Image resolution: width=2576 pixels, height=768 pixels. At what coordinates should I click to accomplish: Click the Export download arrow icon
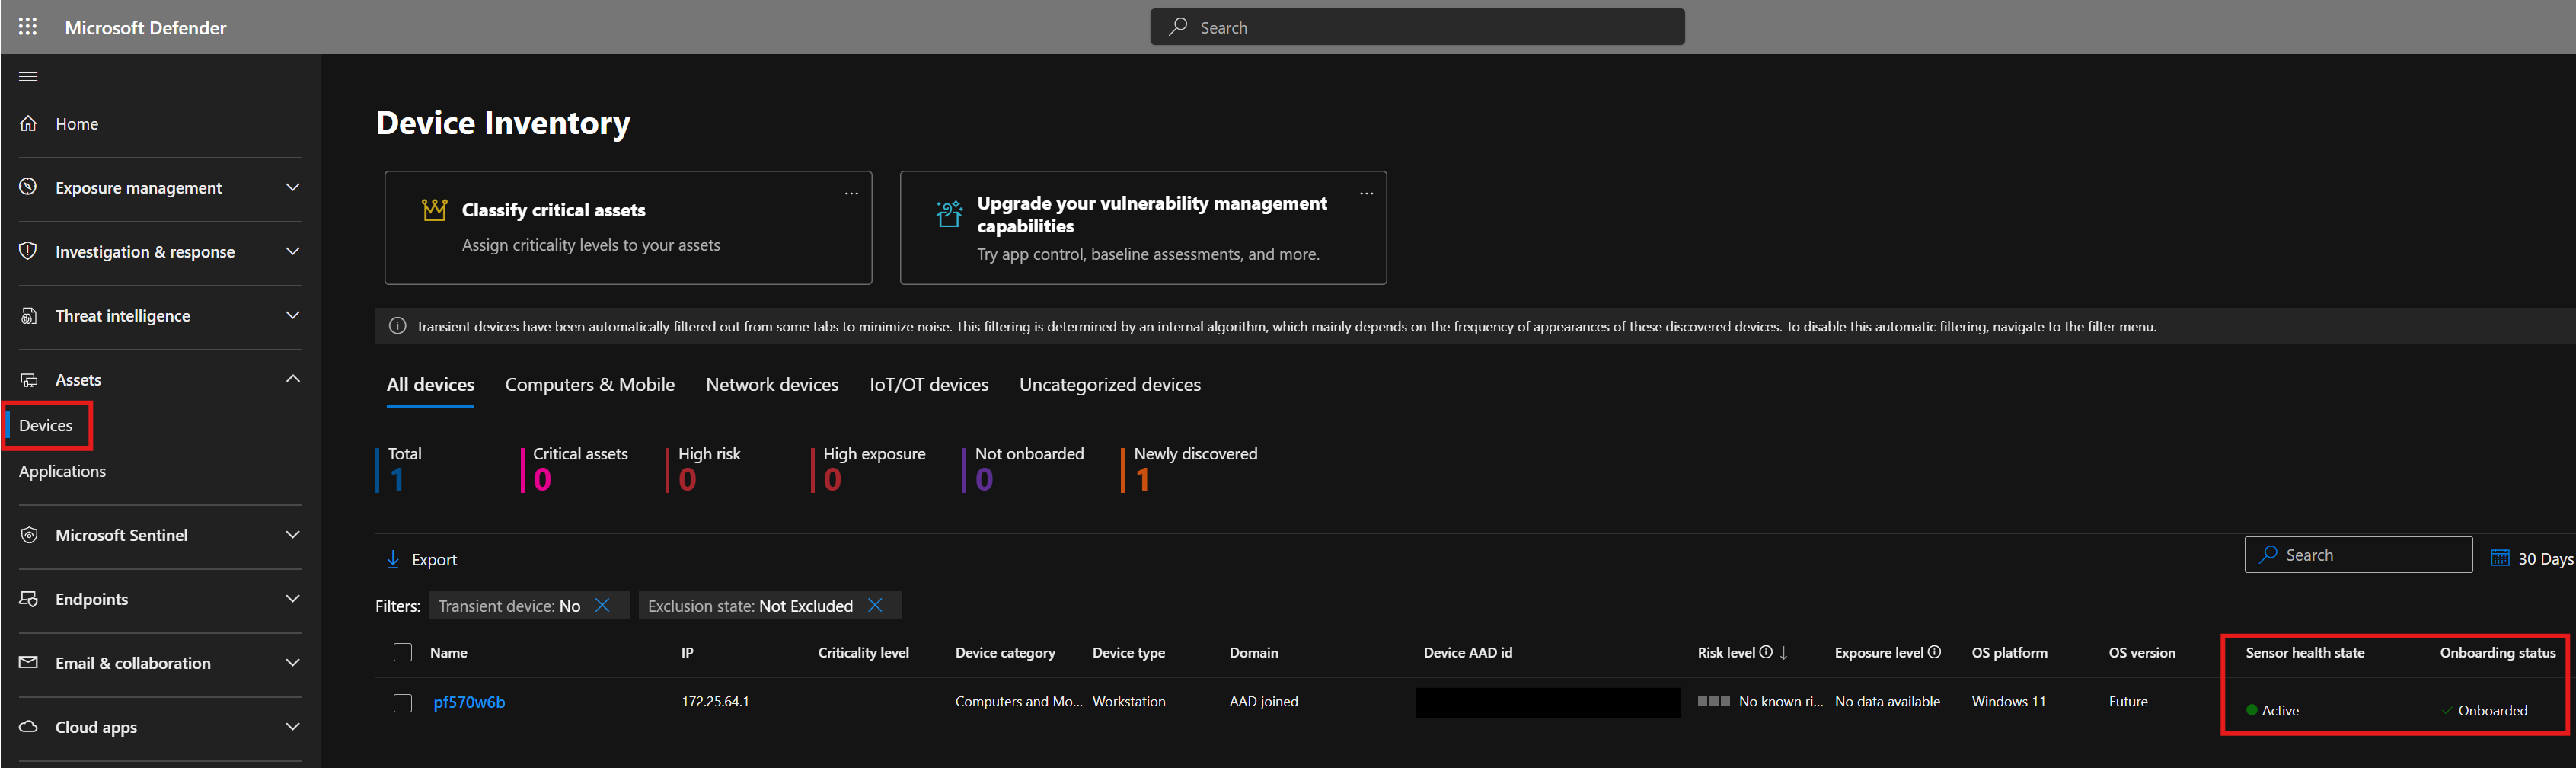click(393, 559)
